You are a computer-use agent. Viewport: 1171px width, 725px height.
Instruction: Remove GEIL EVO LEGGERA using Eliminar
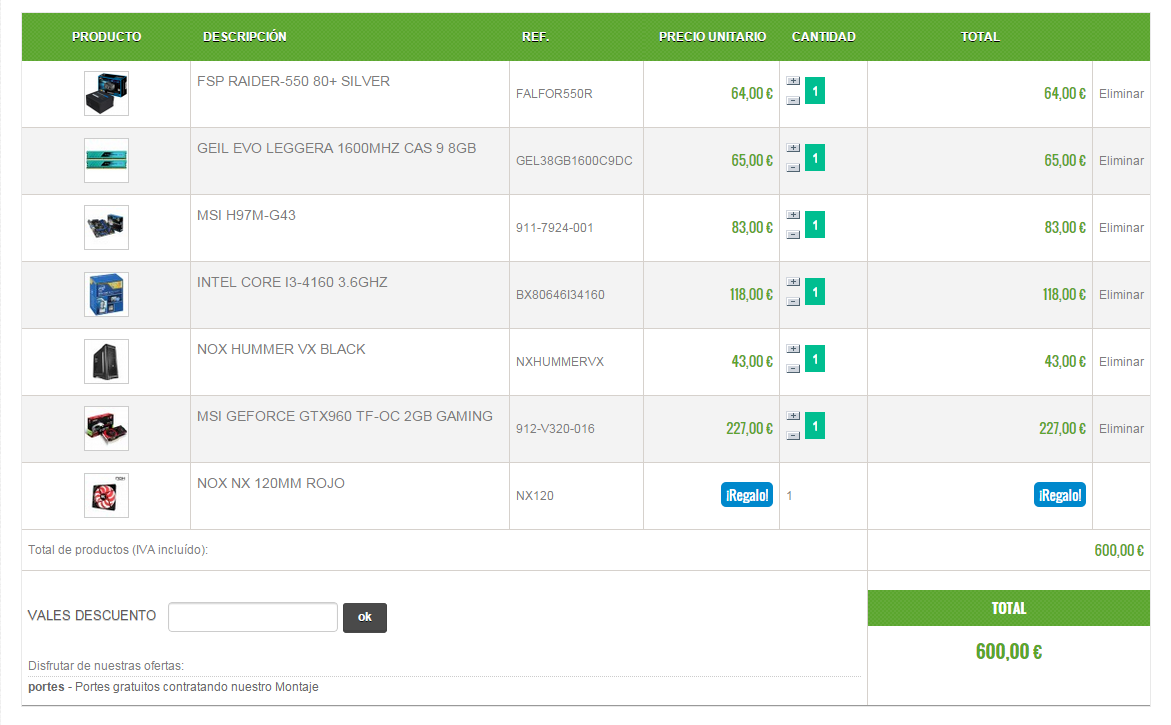(1121, 161)
